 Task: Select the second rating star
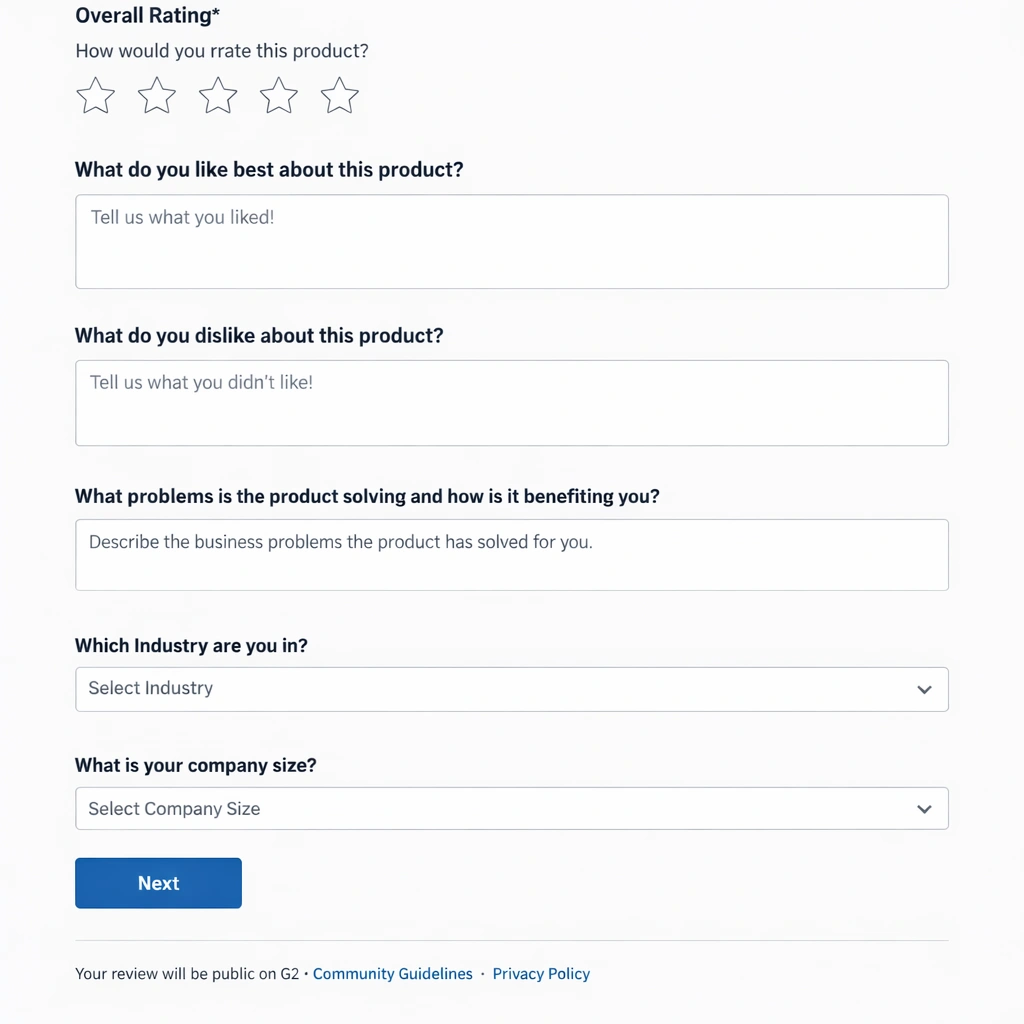tap(157, 97)
